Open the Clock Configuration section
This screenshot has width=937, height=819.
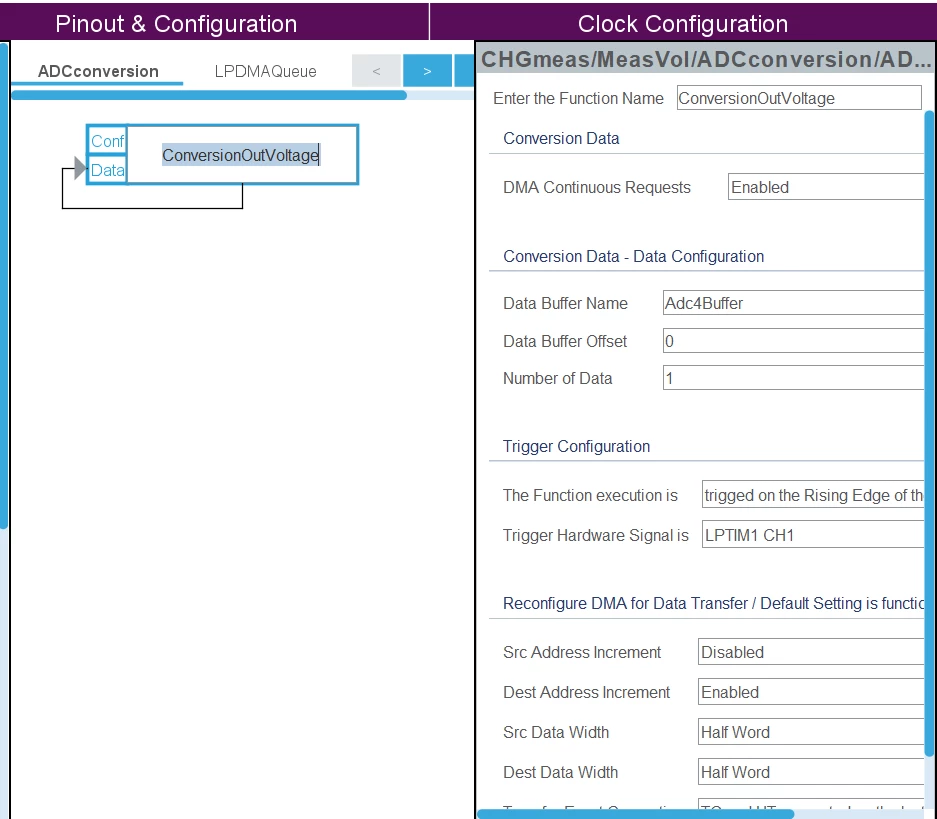pyautogui.click(x=683, y=24)
